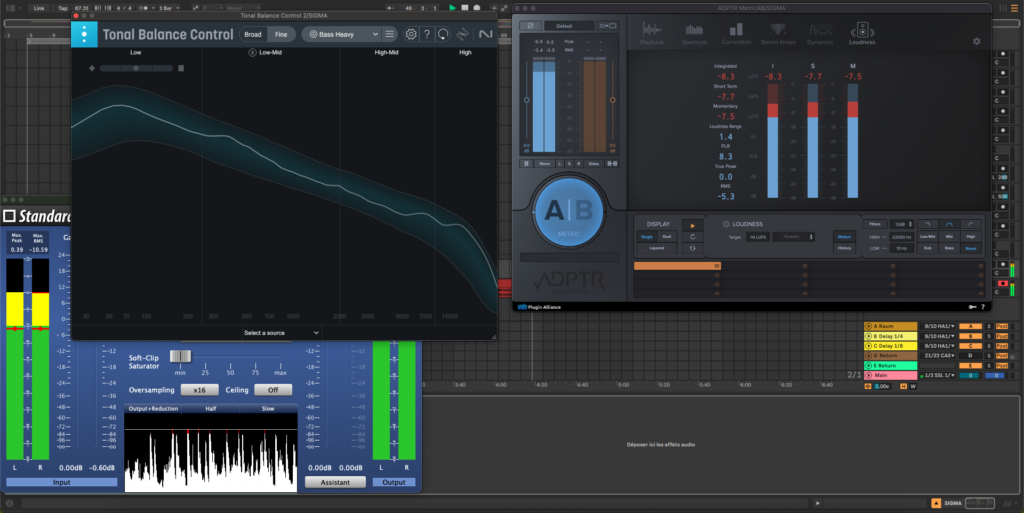Image resolution: width=1024 pixels, height=513 pixels.
Task: Toggle Post on the B Delay 1/4 track
Action: point(1002,336)
